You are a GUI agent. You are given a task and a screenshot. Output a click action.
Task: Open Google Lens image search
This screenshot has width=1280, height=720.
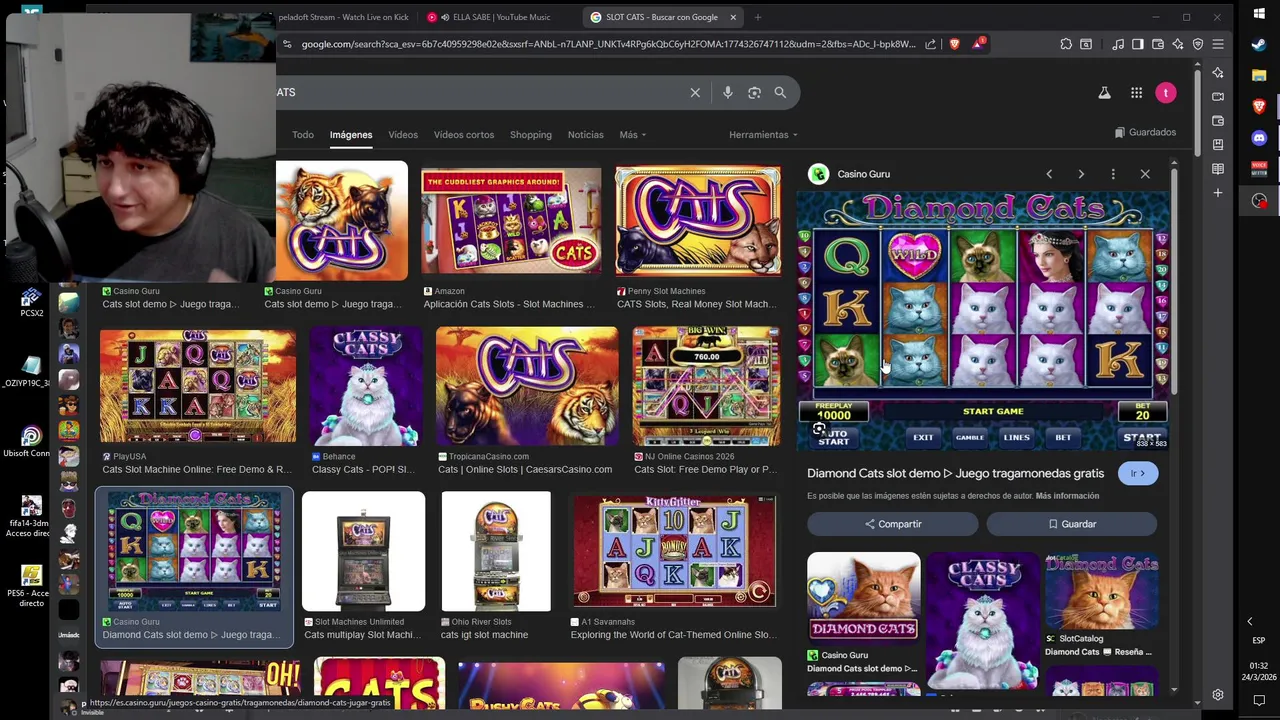[x=754, y=92]
